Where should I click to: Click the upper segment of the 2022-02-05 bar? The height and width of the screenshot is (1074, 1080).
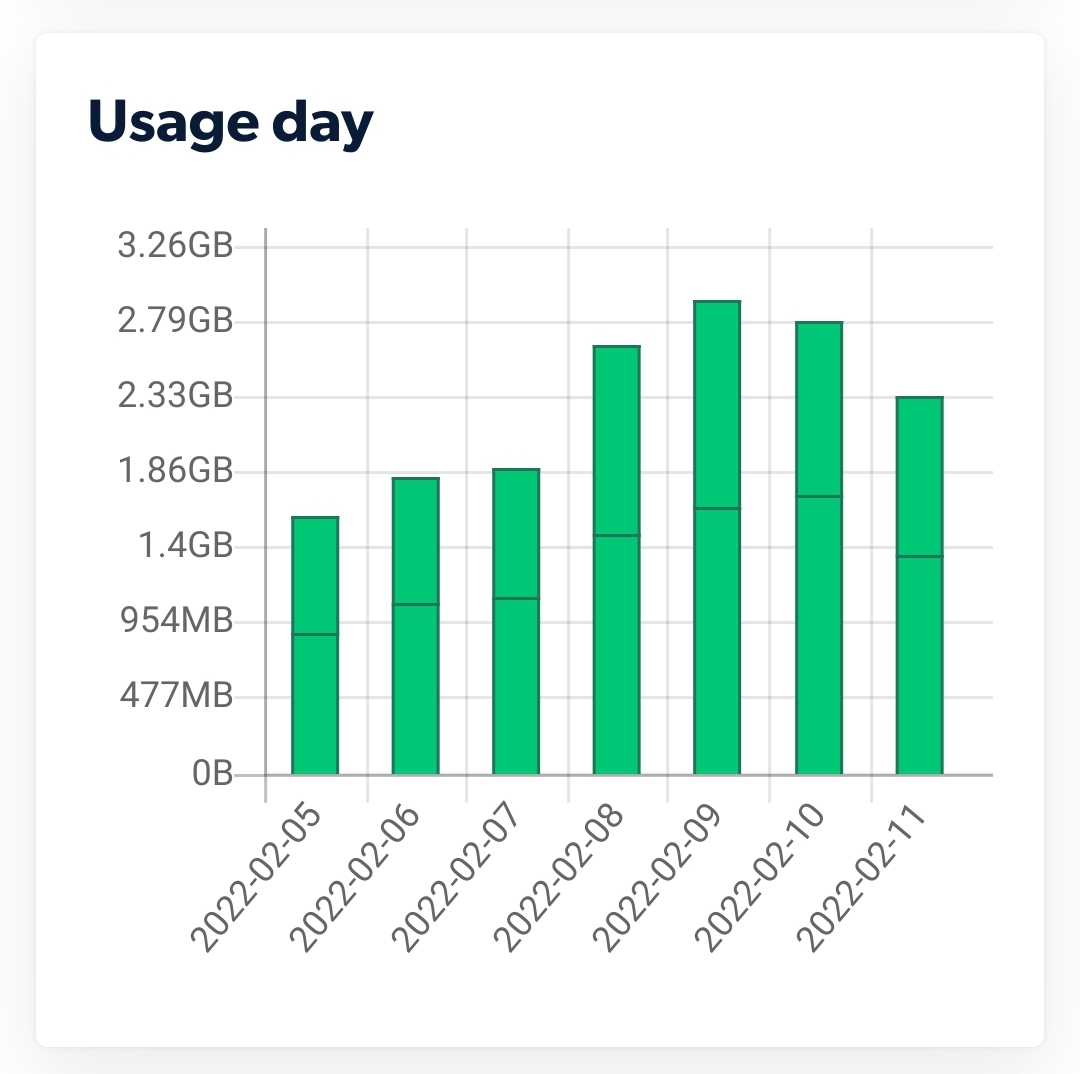pos(315,576)
